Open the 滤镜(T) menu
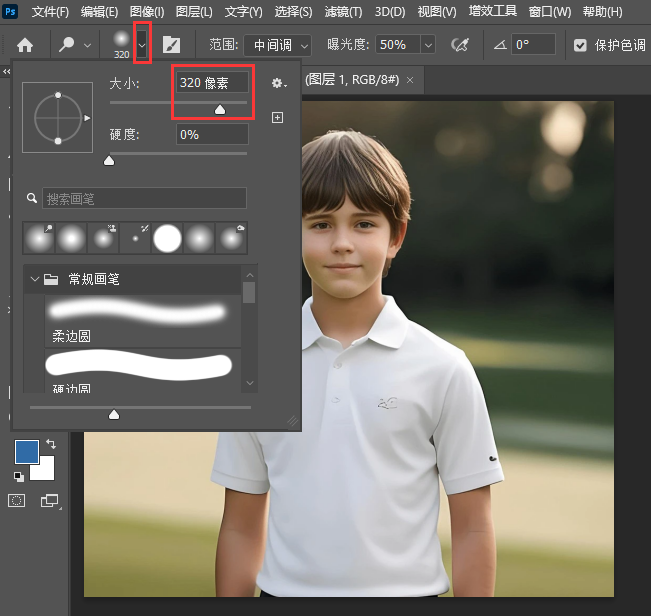This screenshot has width=651, height=616. click(343, 12)
